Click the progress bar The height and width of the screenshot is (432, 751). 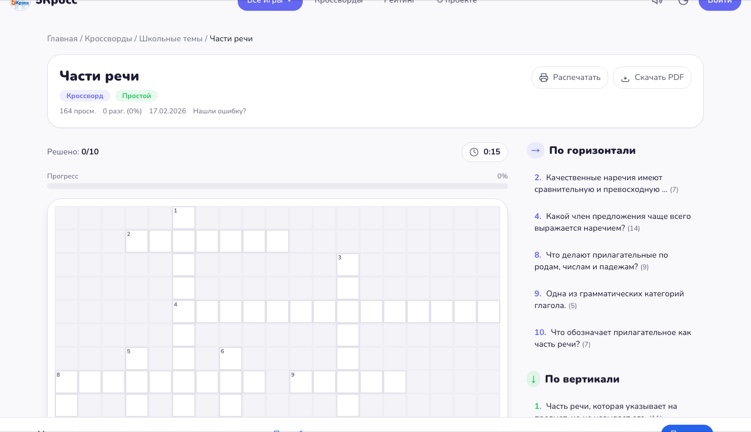pyautogui.click(x=277, y=186)
